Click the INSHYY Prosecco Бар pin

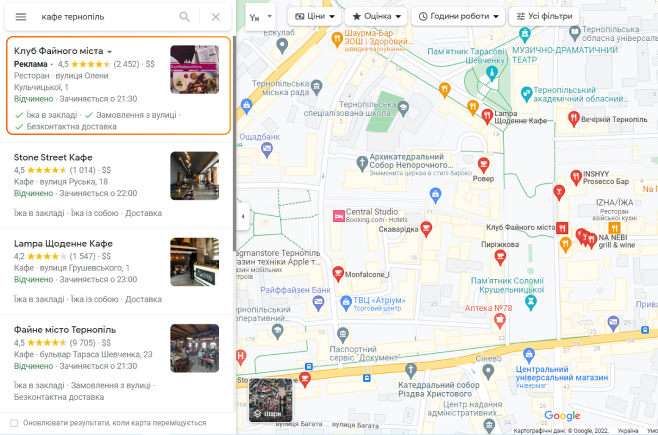(x=576, y=177)
